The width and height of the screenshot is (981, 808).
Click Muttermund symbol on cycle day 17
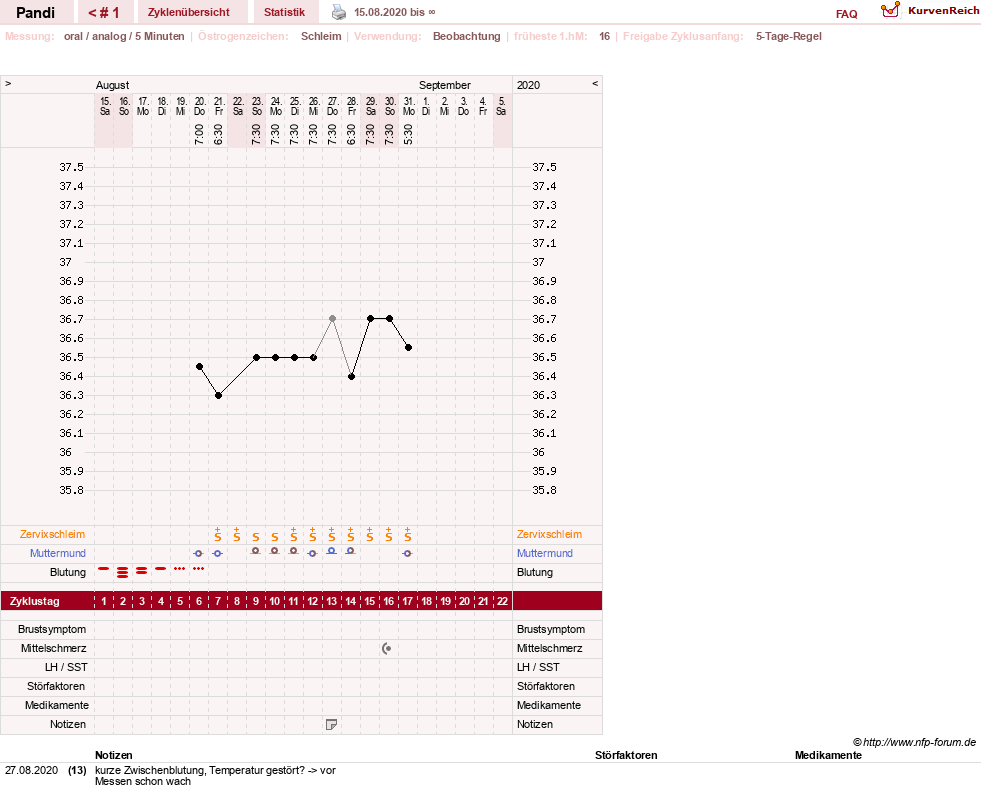tap(407, 553)
